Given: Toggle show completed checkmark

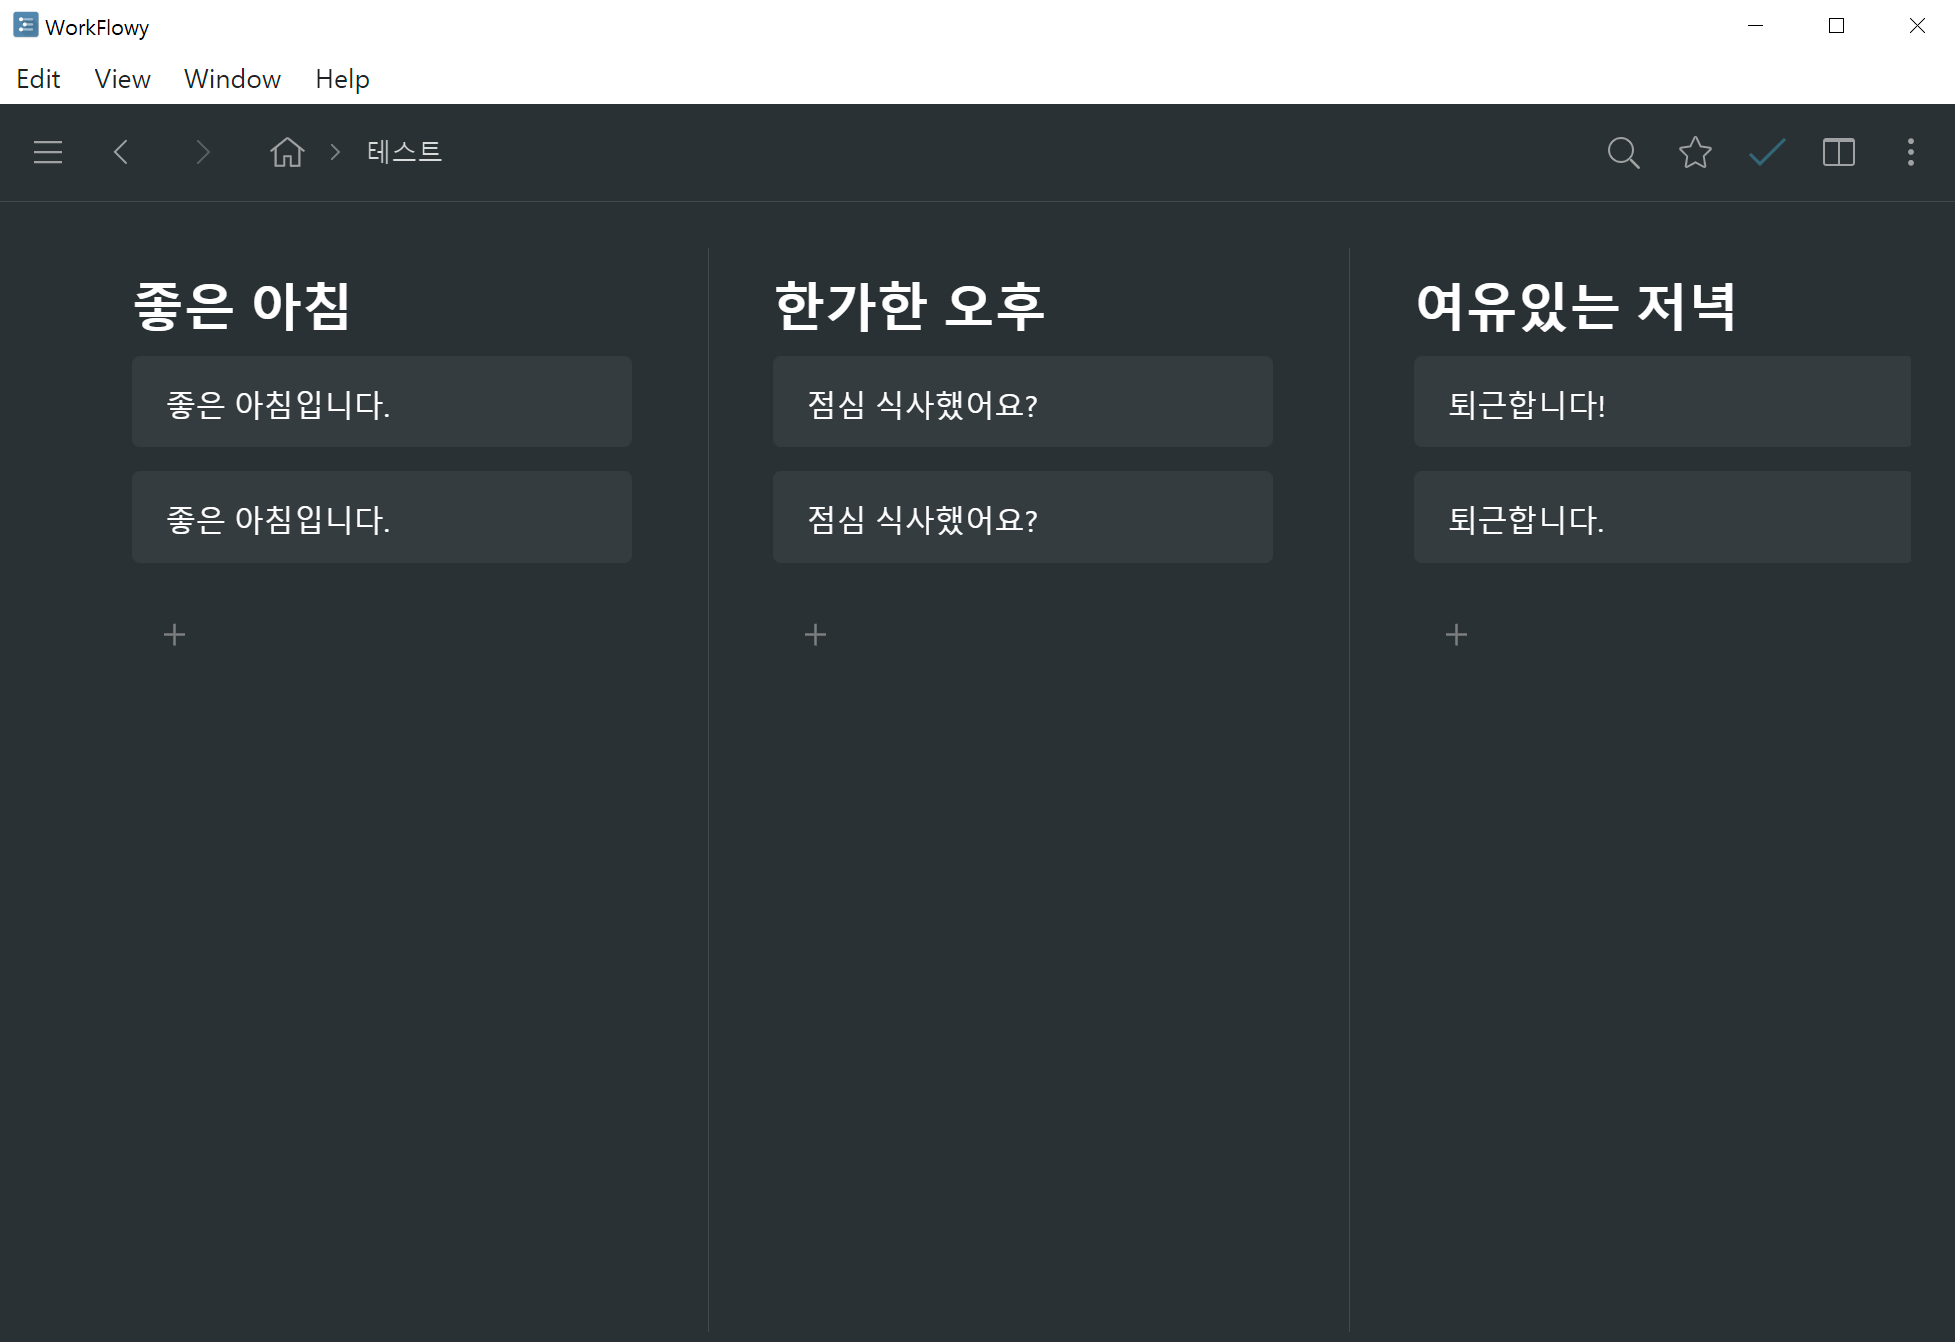Looking at the screenshot, I should 1767,152.
